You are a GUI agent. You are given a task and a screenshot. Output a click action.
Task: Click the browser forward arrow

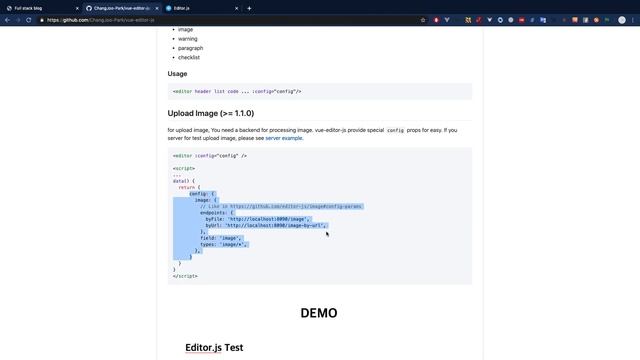tap(18, 20)
